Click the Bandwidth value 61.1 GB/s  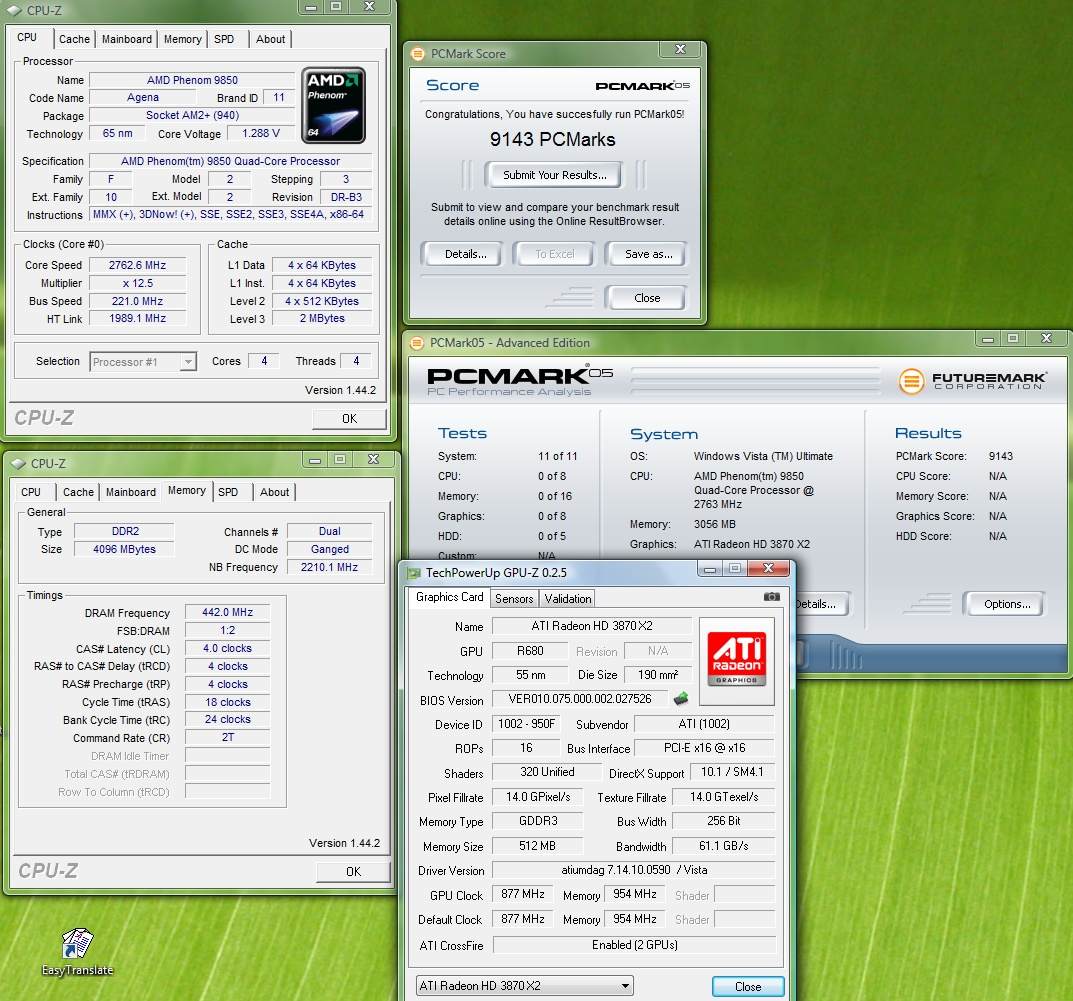pos(723,846)
